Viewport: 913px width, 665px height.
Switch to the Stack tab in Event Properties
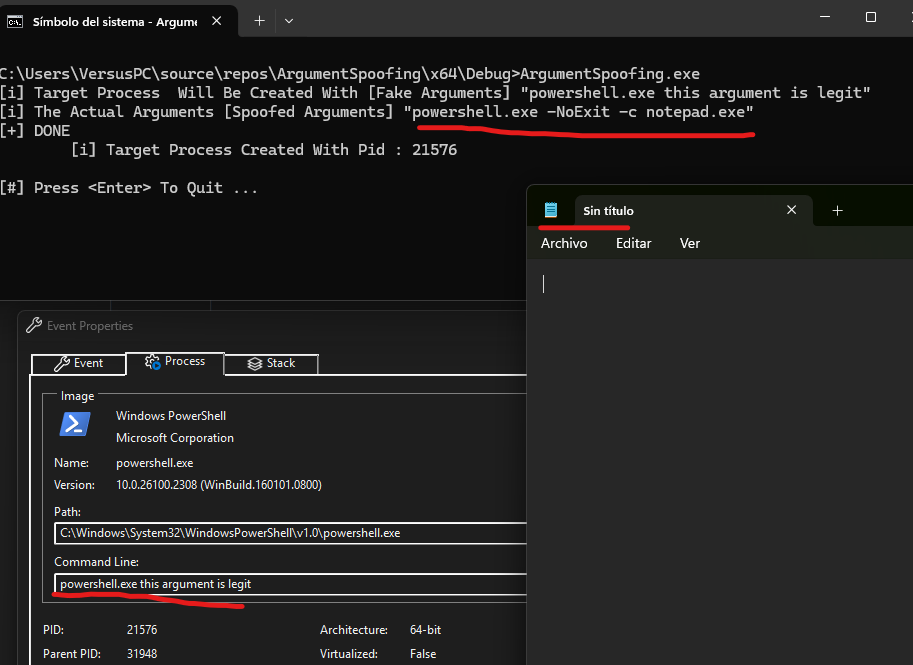click(271, 363)
